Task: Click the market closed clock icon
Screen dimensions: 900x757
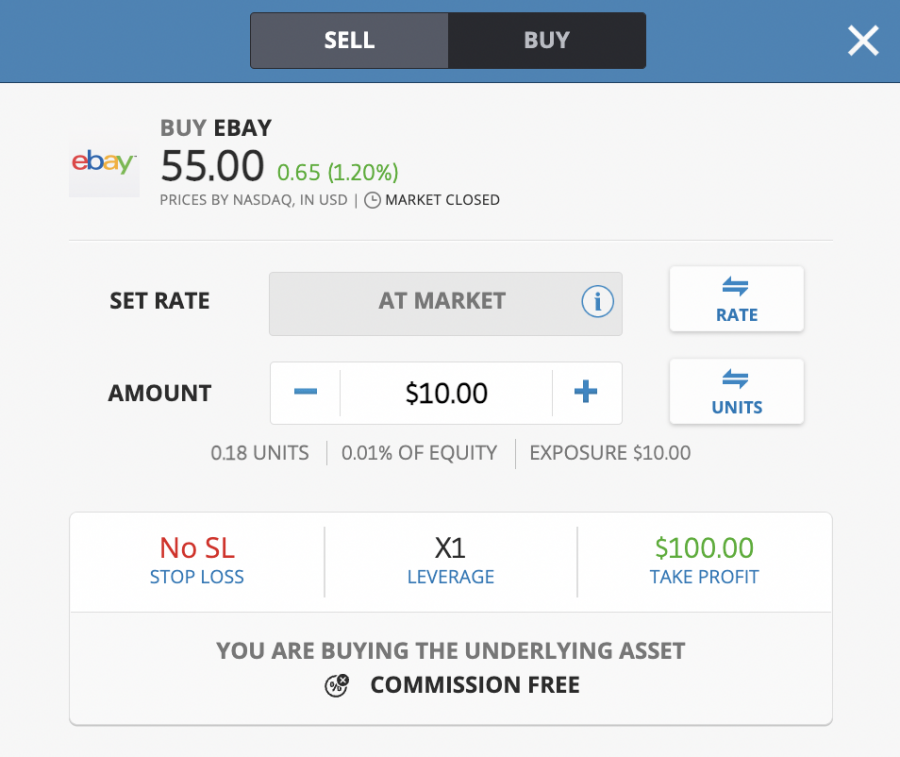Action: (x=372, y=200)
